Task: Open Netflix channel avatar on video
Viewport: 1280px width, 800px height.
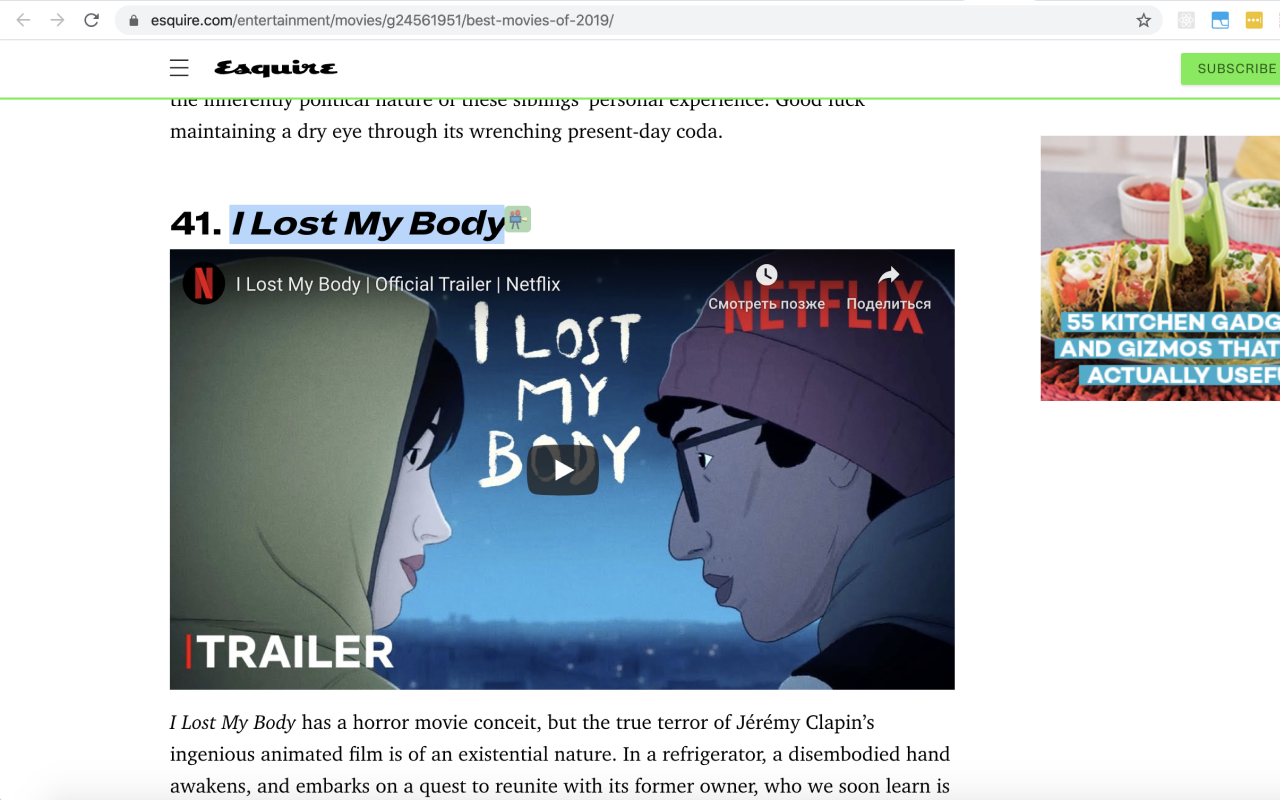Action: point(203,284)
